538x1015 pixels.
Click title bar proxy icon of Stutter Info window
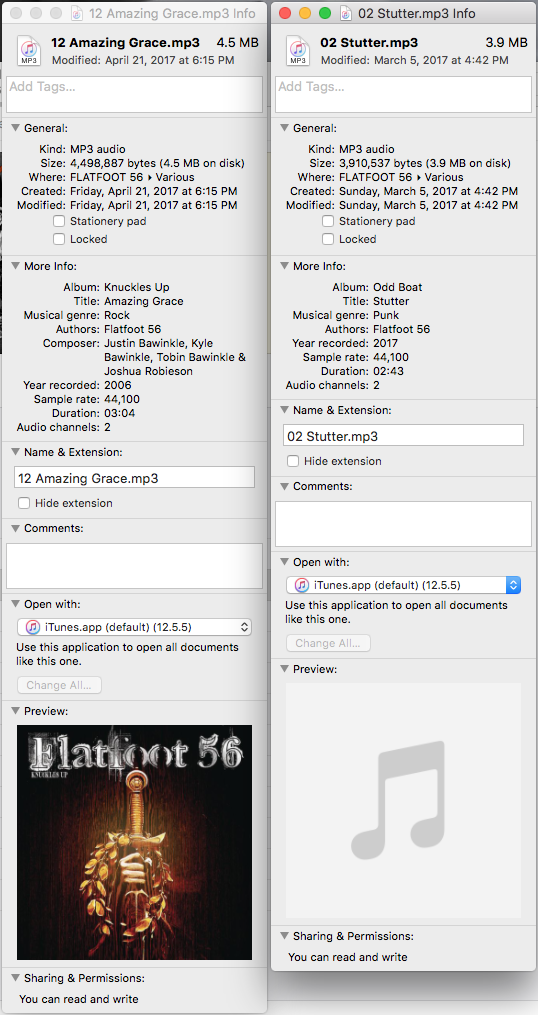(347, 13)
